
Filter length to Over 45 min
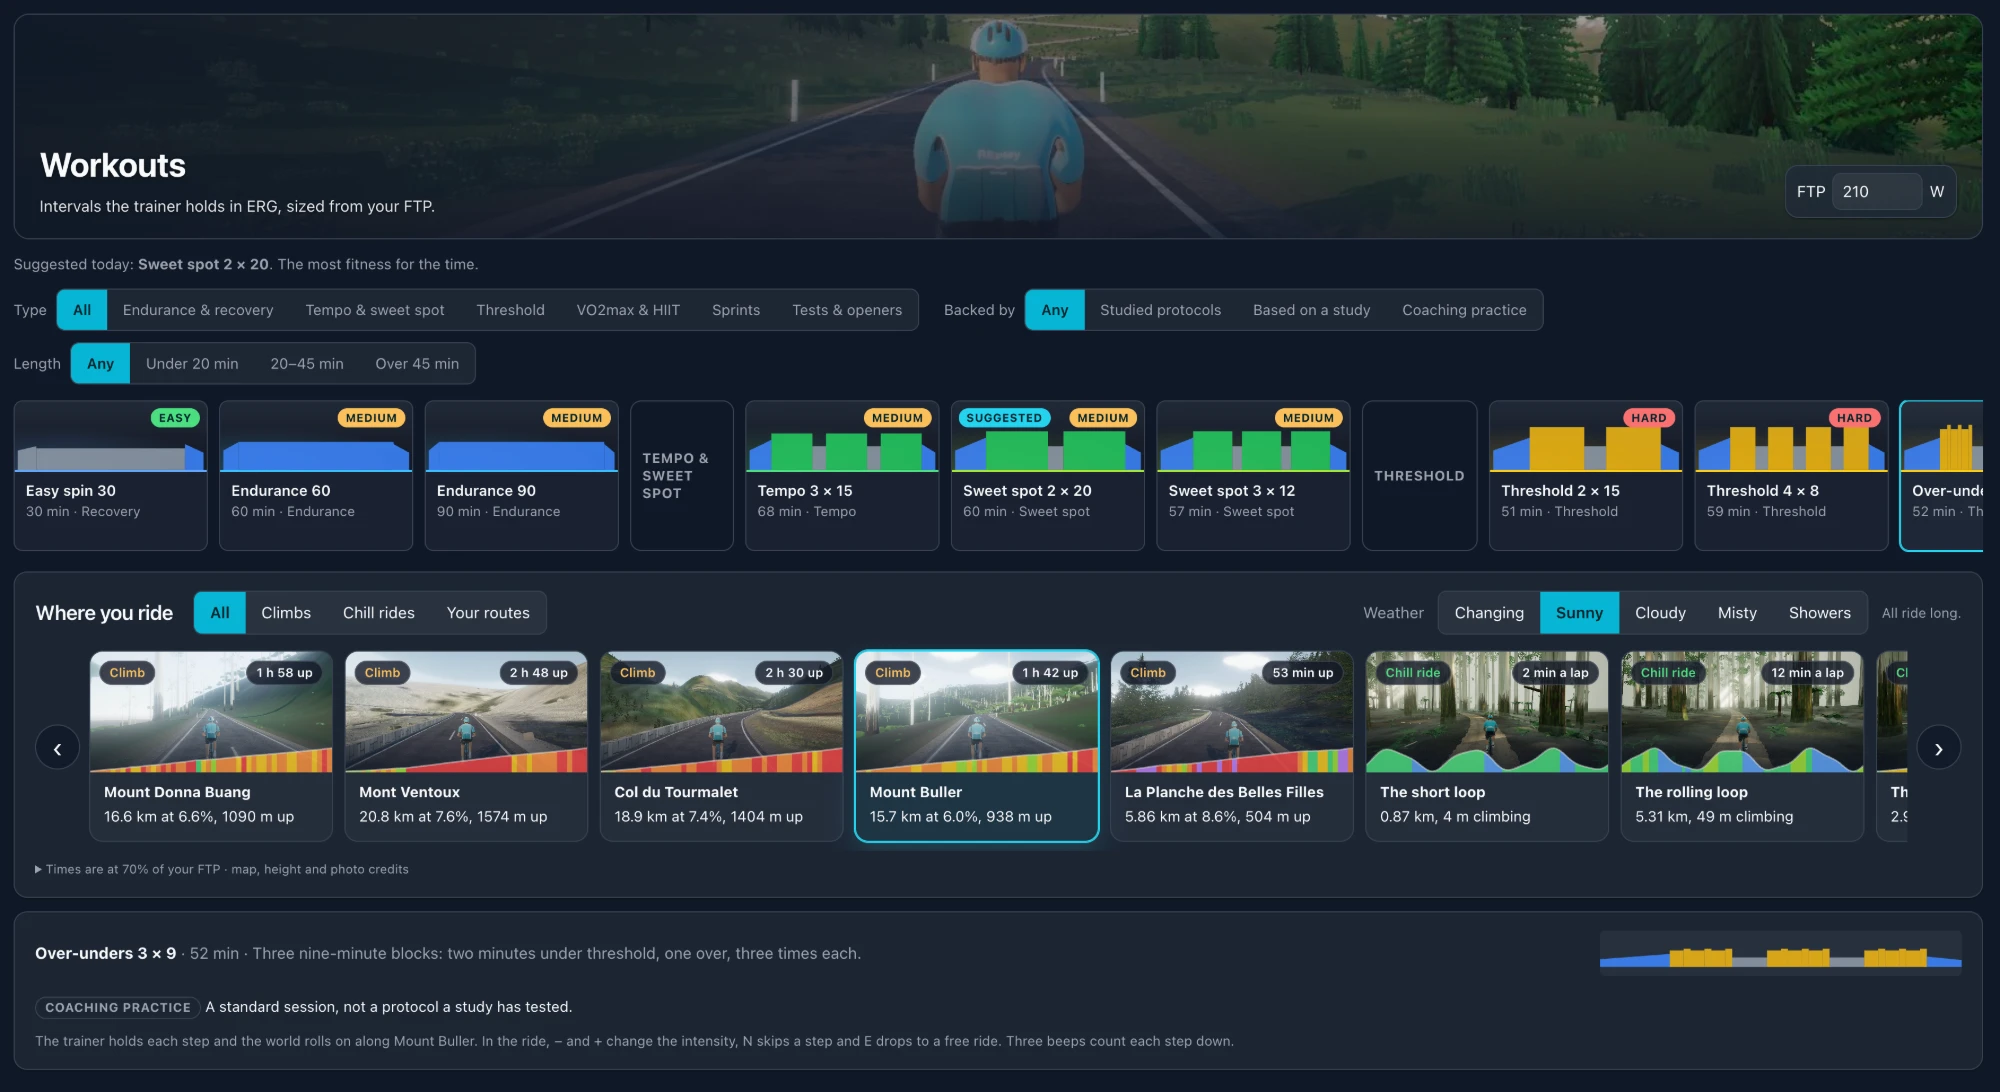click(417, 363)
